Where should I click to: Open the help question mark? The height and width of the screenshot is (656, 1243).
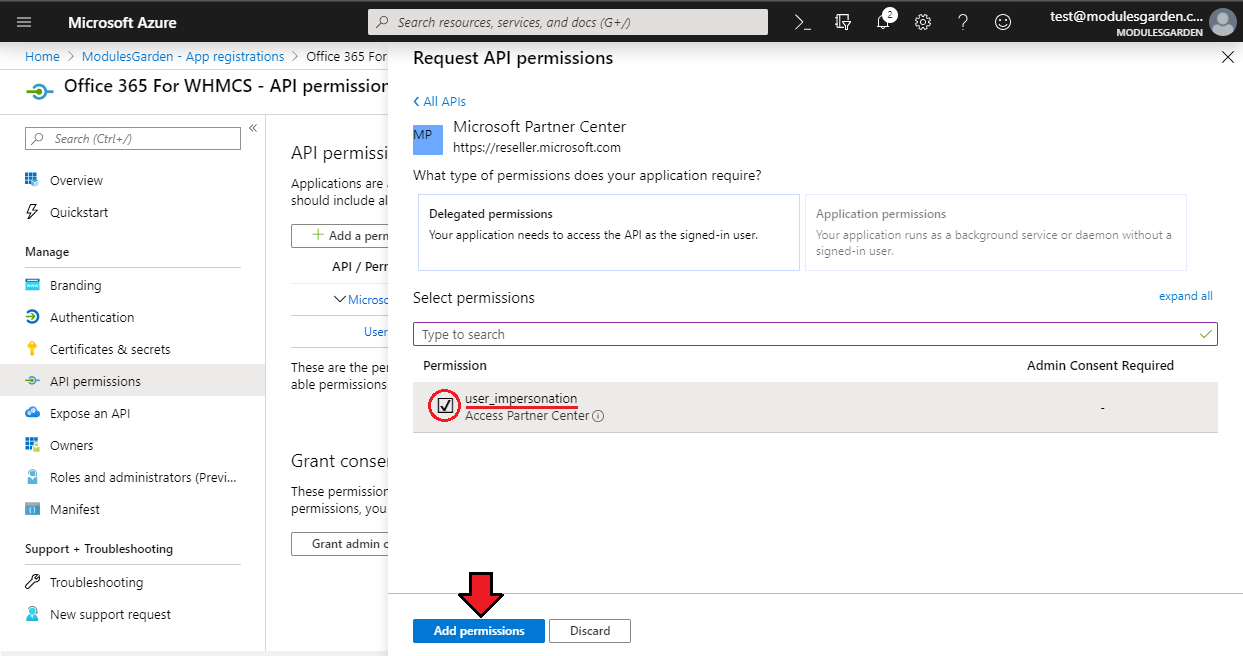(x=963, y=22)
